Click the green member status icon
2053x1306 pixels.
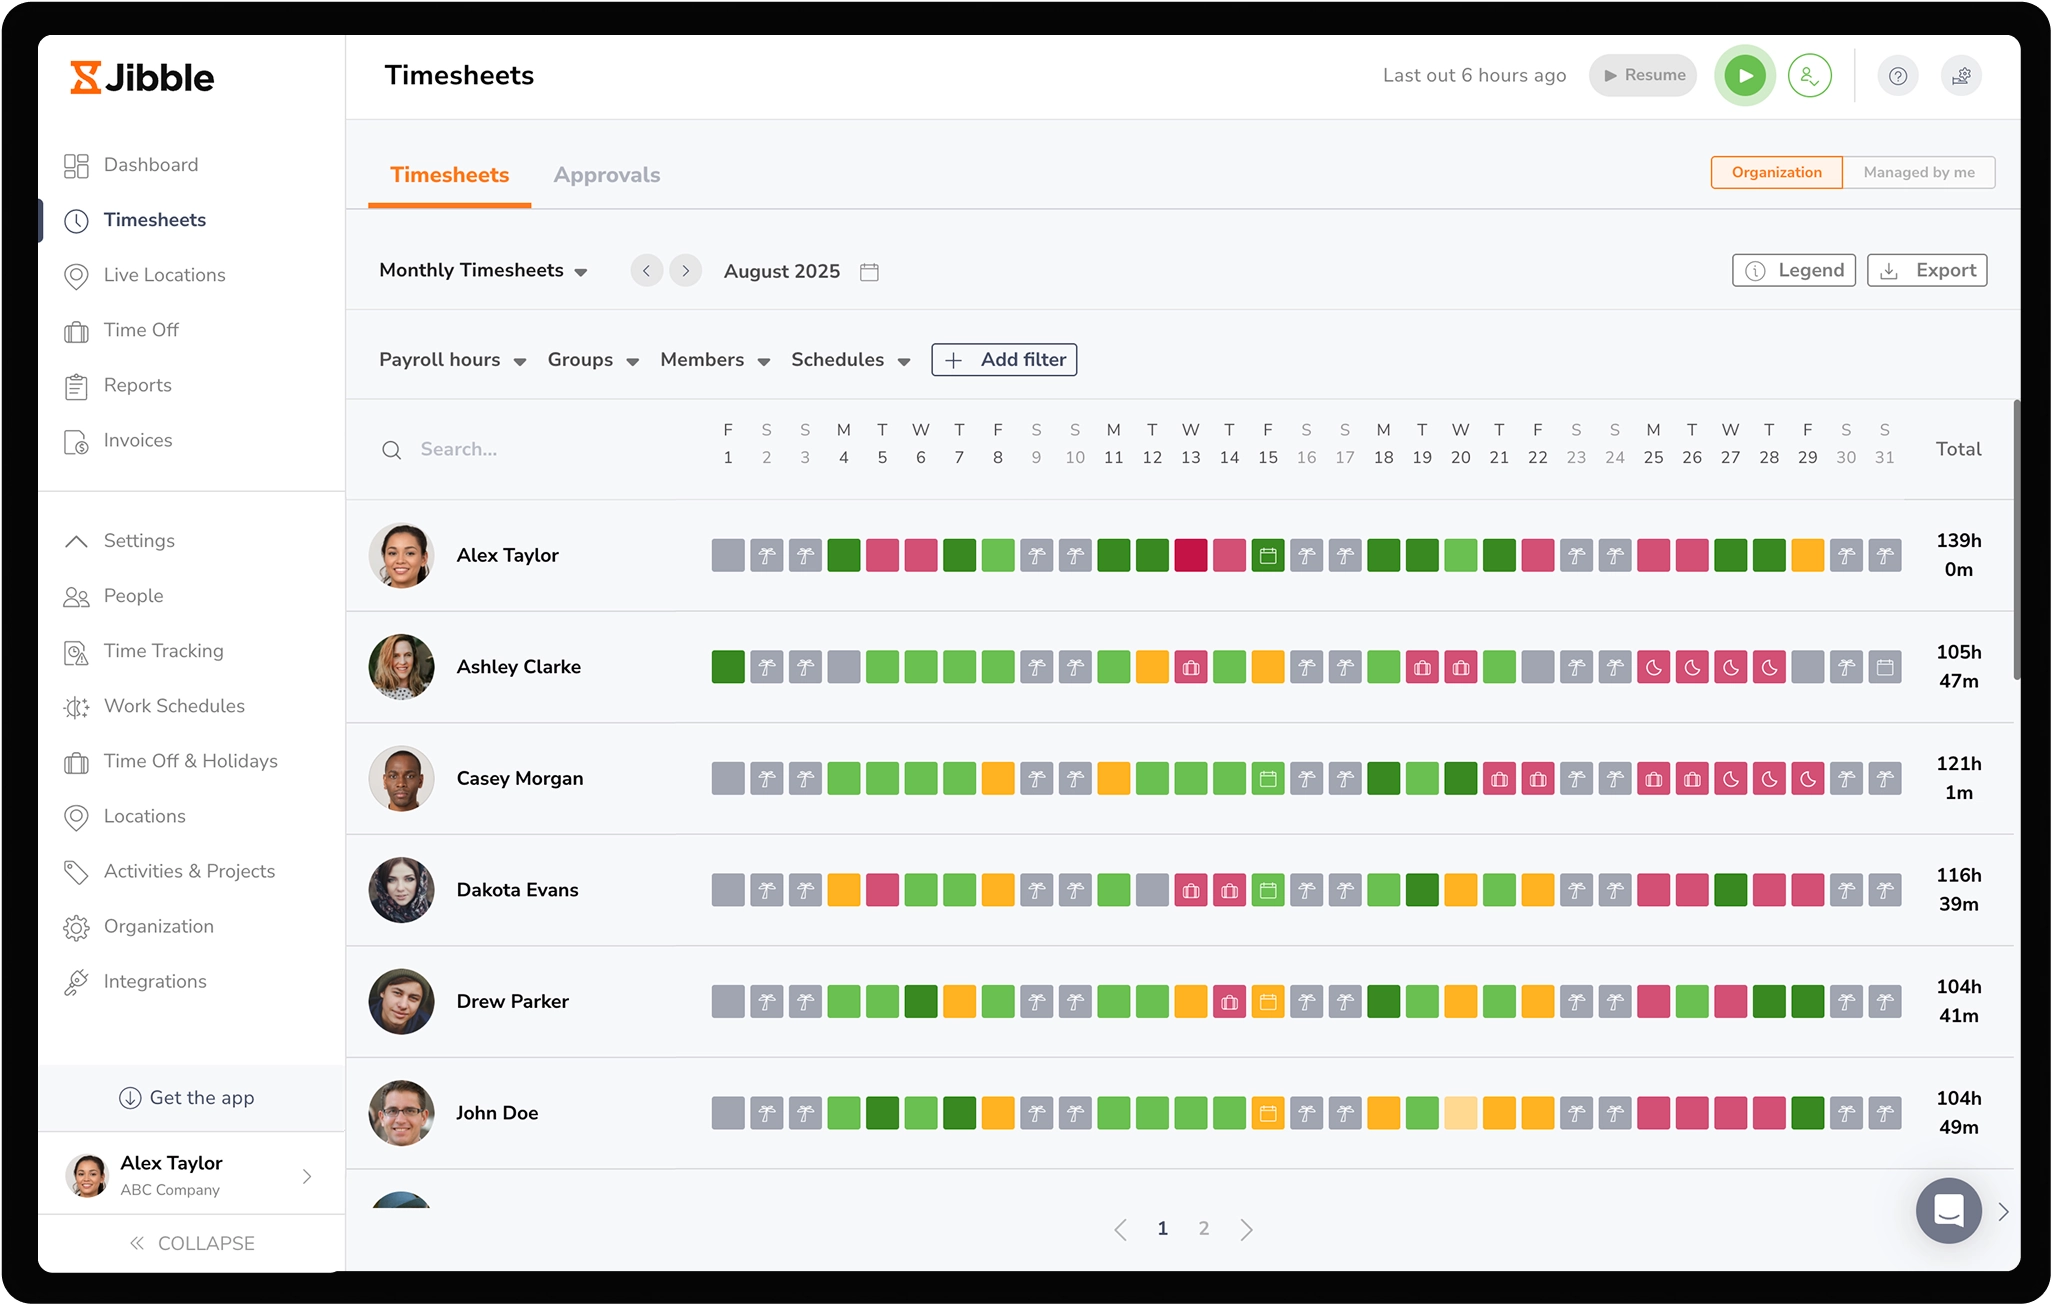point(1809,76)
